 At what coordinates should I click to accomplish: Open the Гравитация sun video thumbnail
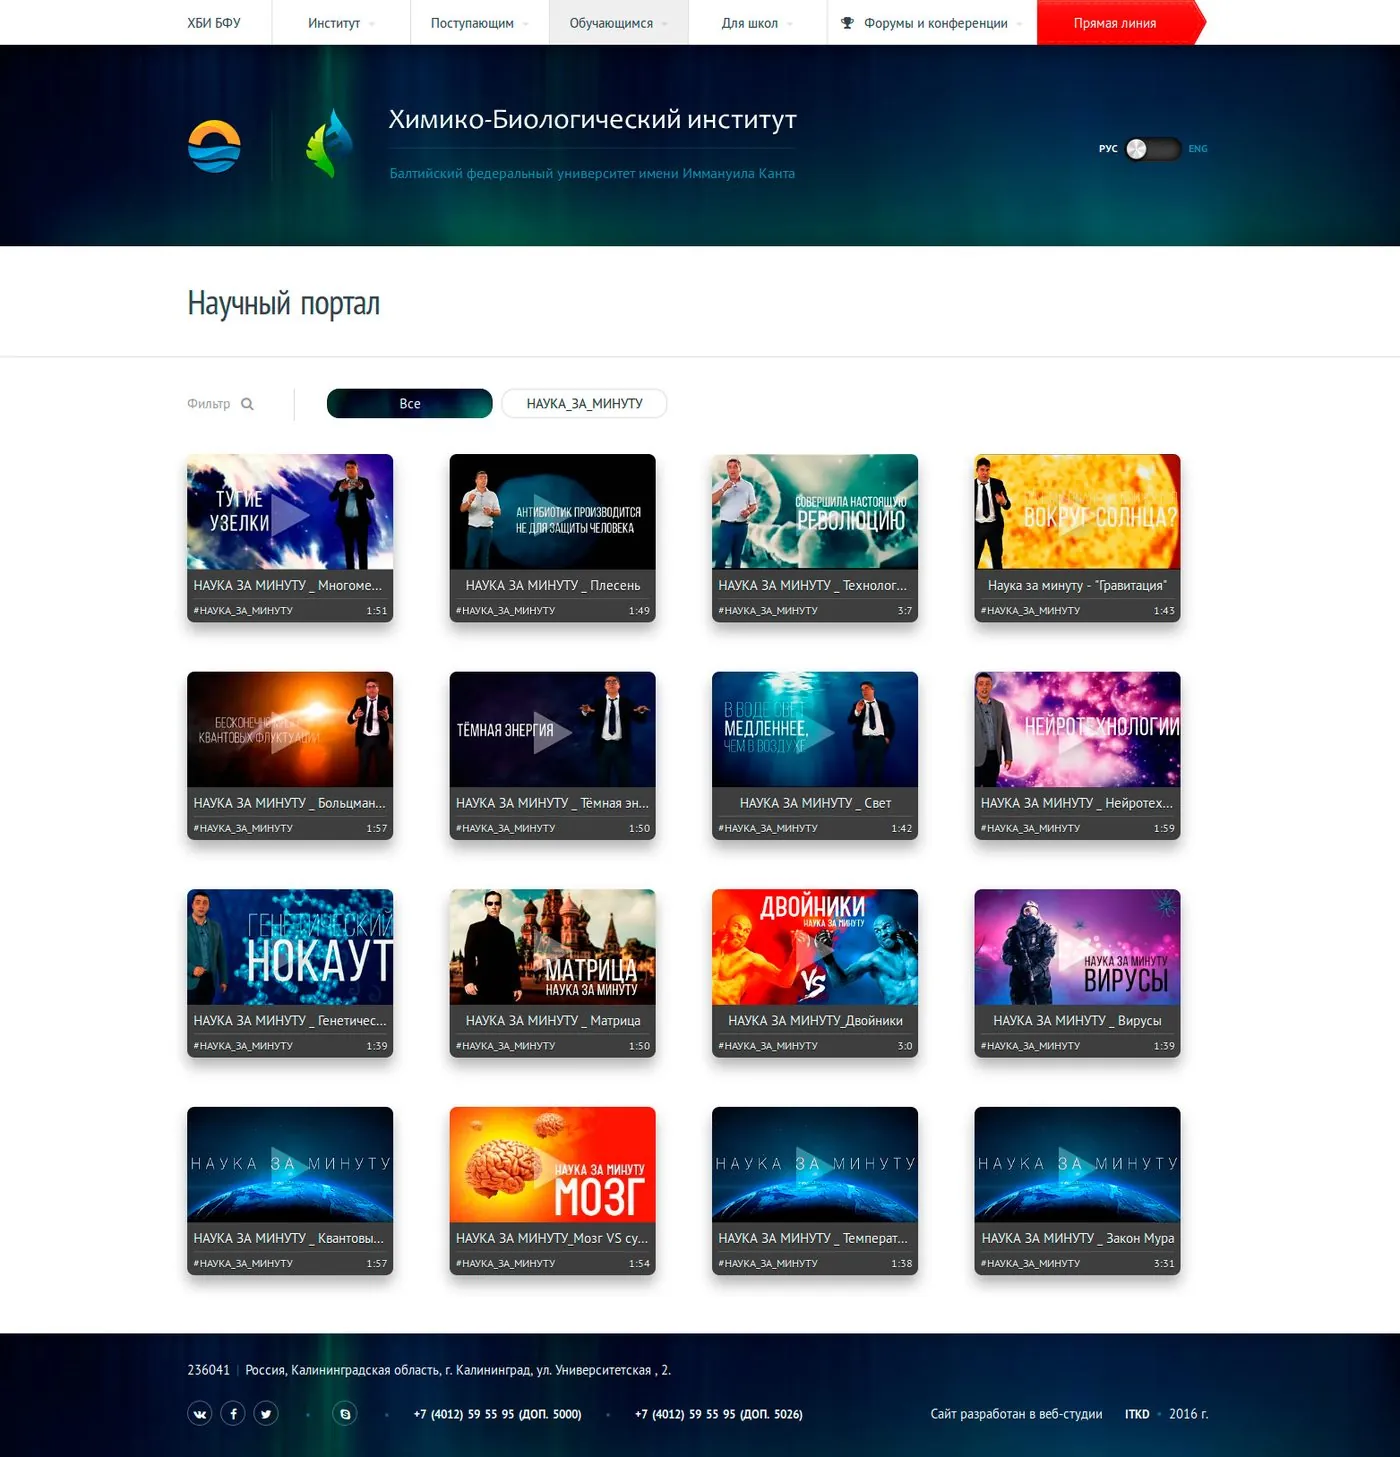click(1077, 512)
